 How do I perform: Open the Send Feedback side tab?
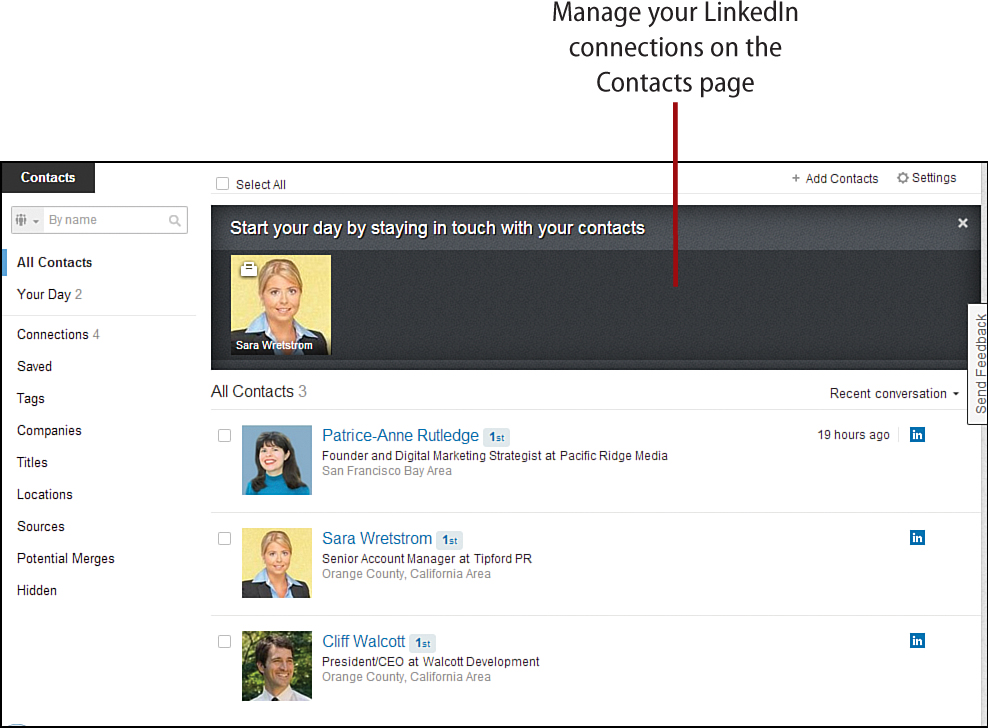coord(979,364)
